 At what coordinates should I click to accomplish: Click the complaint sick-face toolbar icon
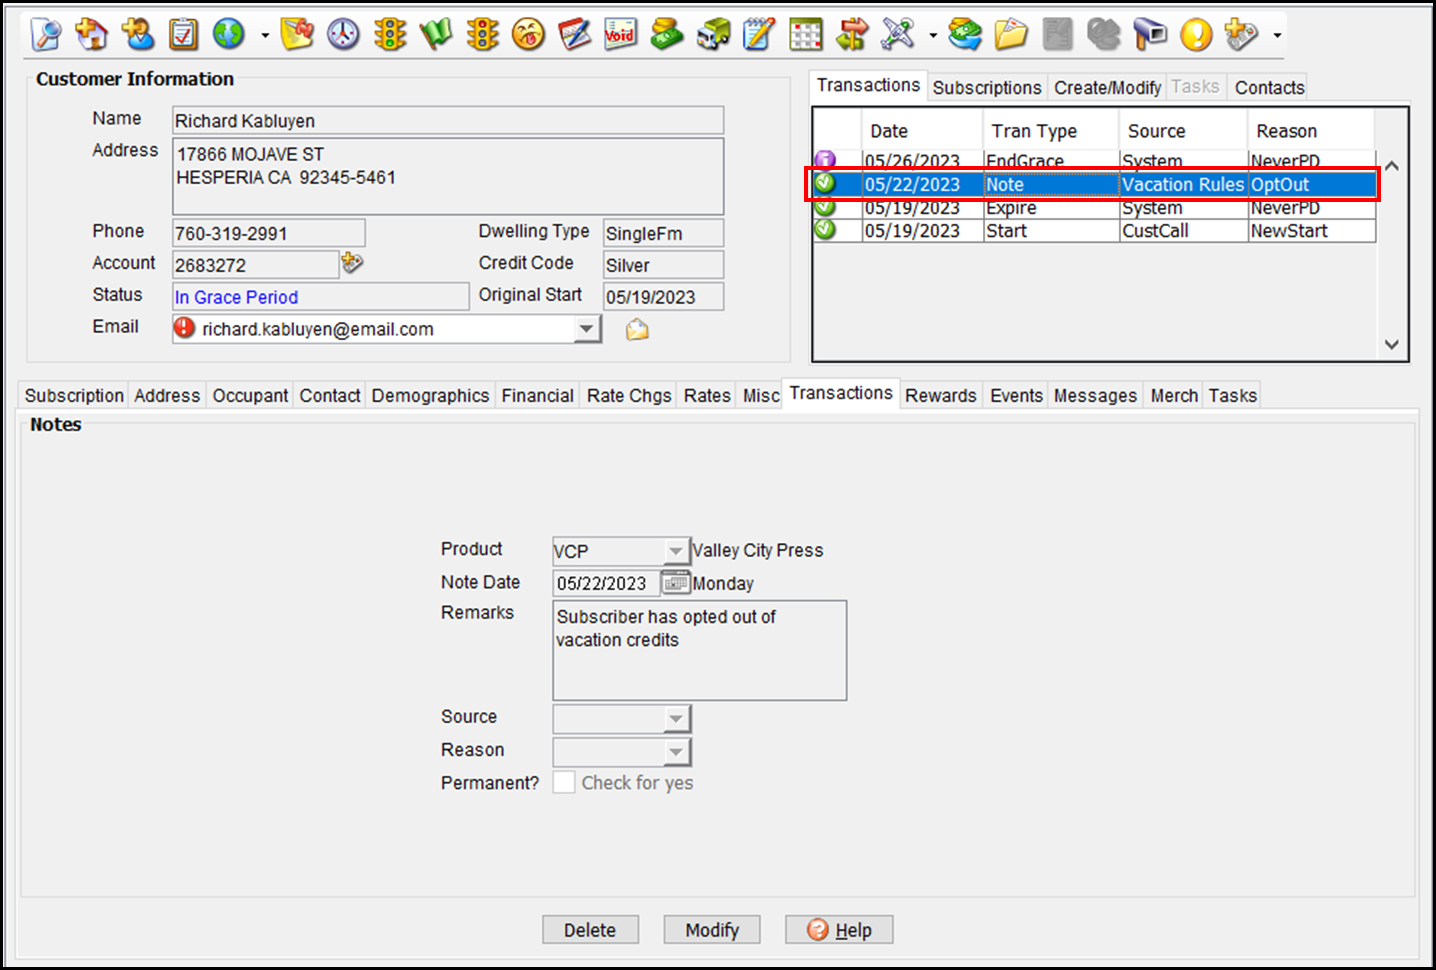click(528, 35)
